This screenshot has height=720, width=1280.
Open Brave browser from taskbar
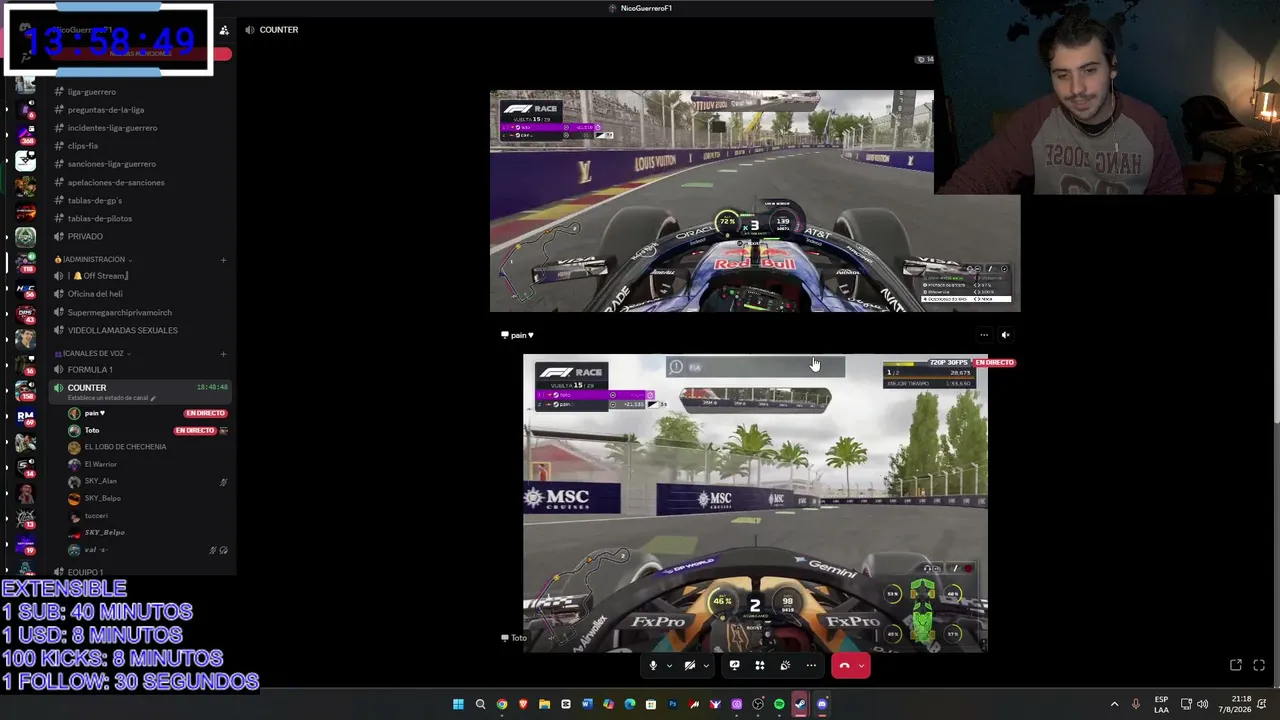coord(523,704)
